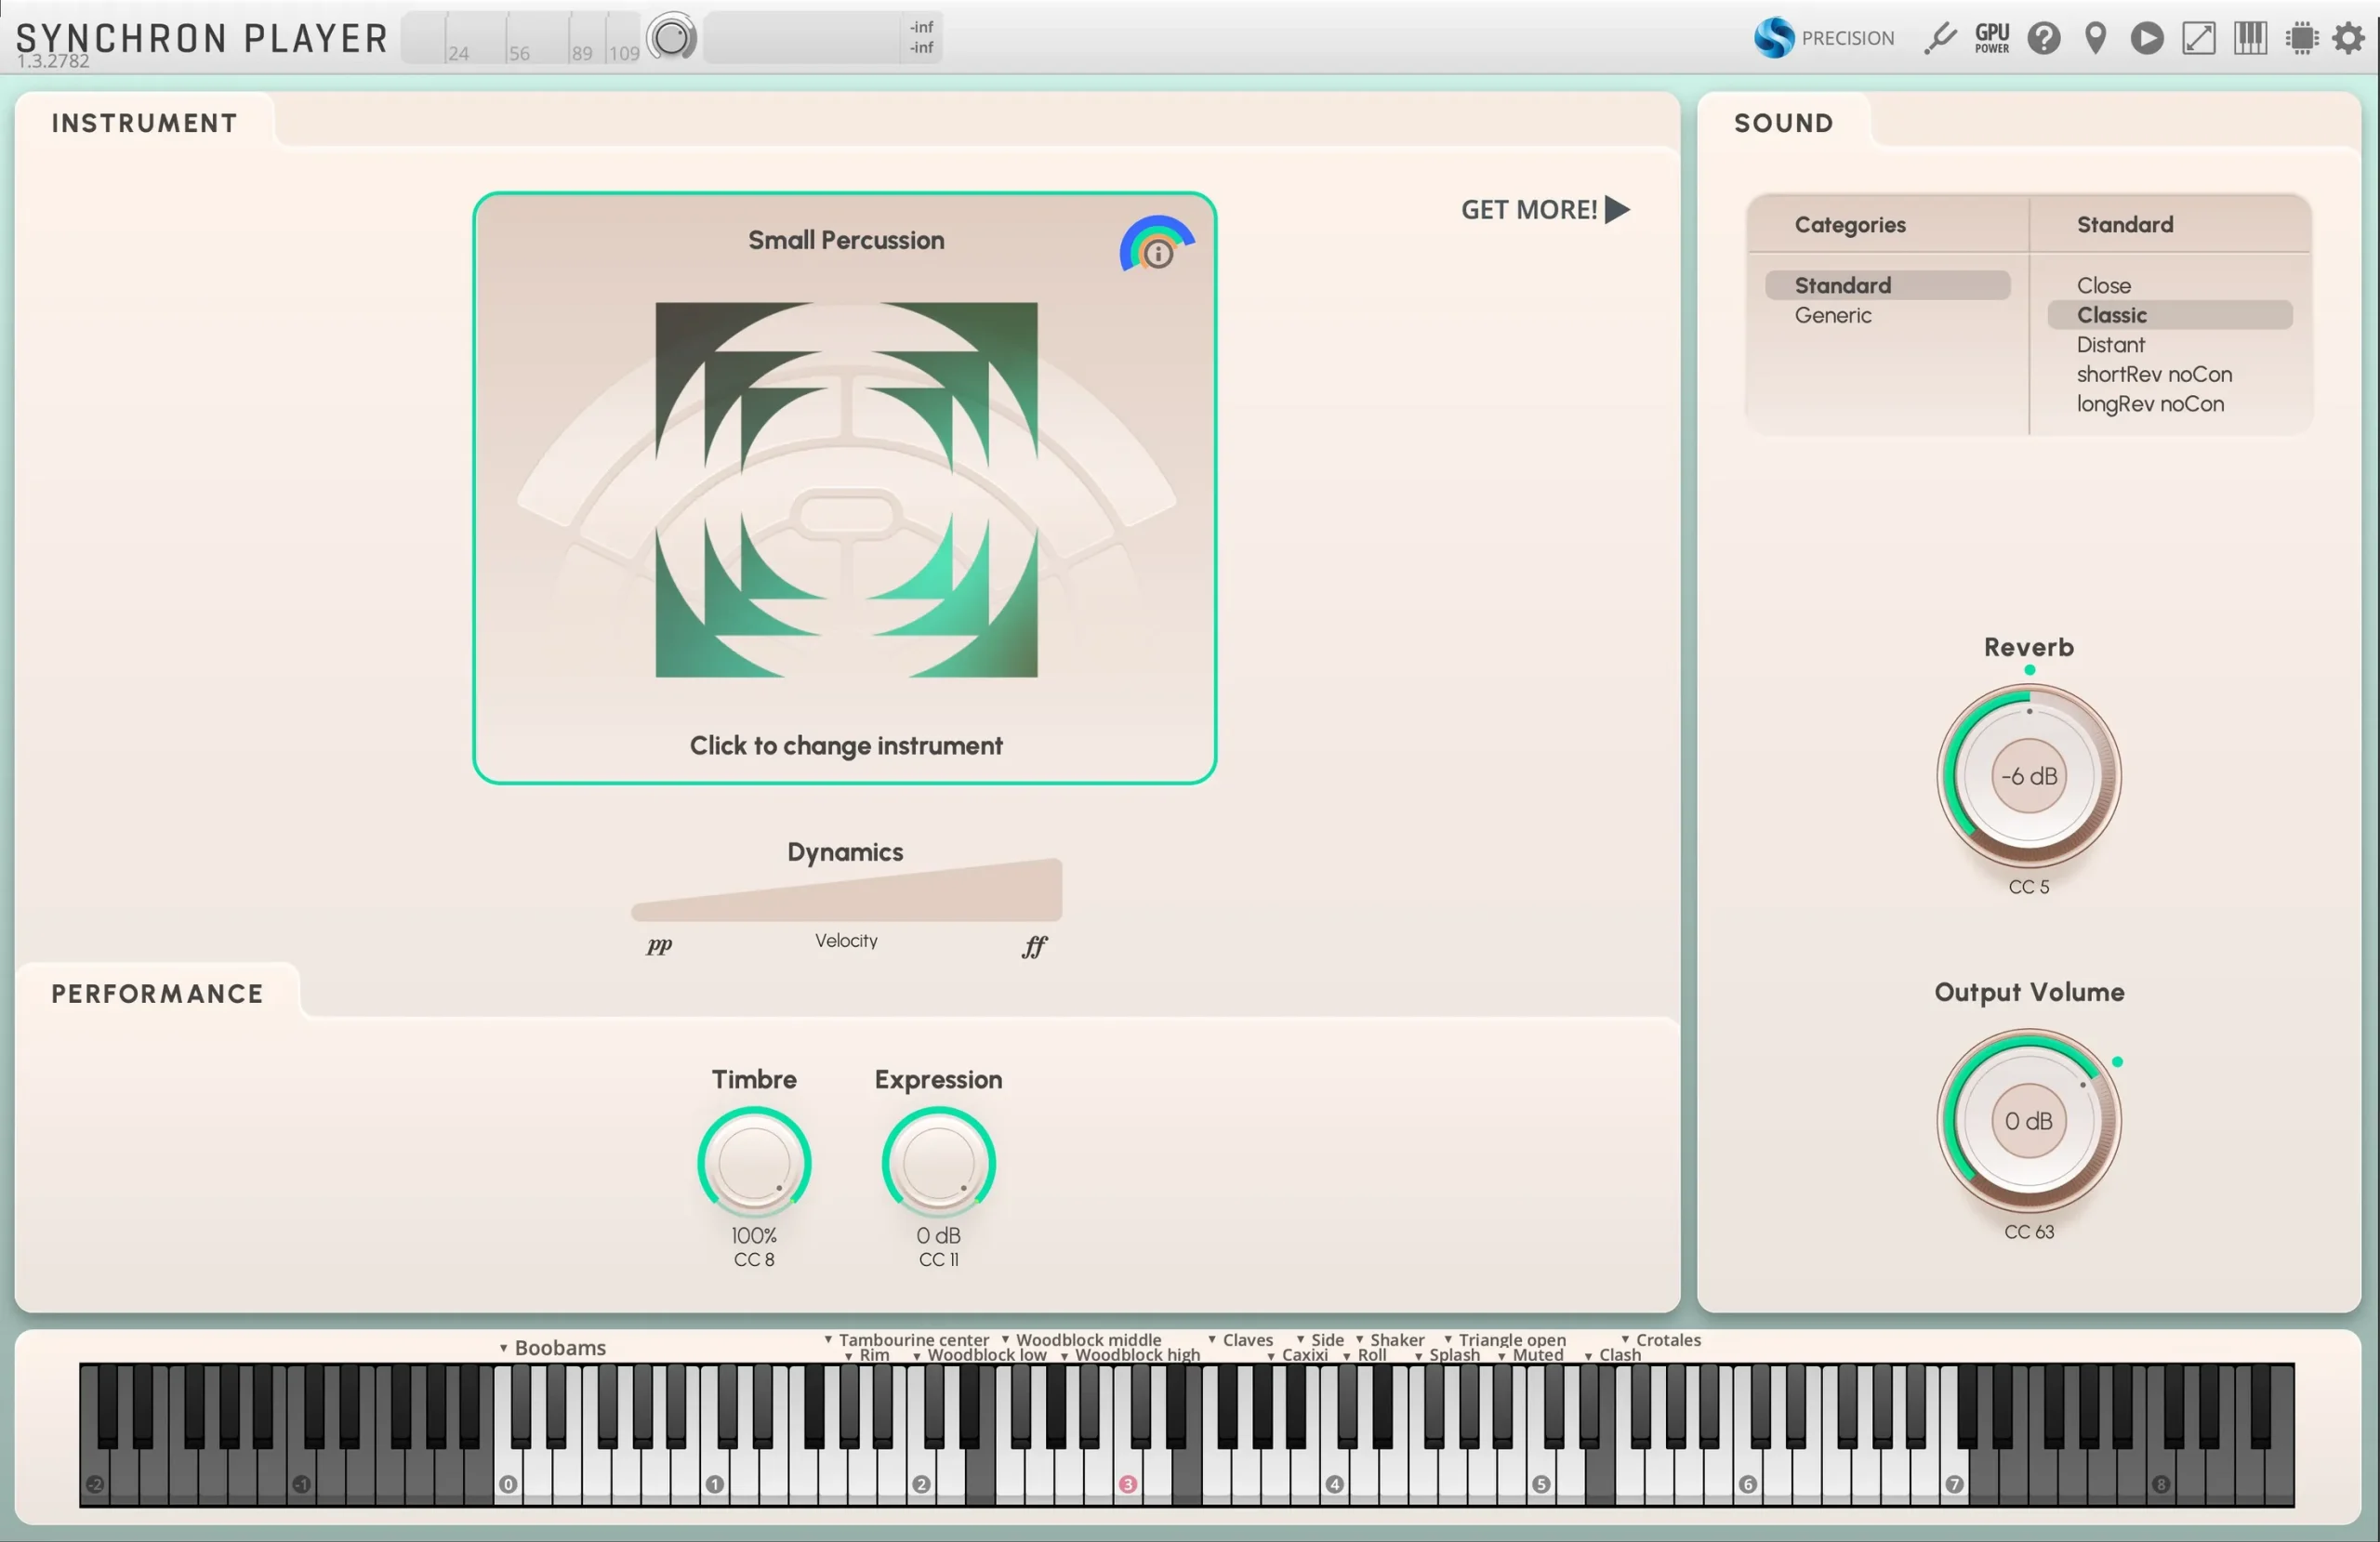Click the Reverb knob
2380x1542 pixels.
click(2028, 776)
